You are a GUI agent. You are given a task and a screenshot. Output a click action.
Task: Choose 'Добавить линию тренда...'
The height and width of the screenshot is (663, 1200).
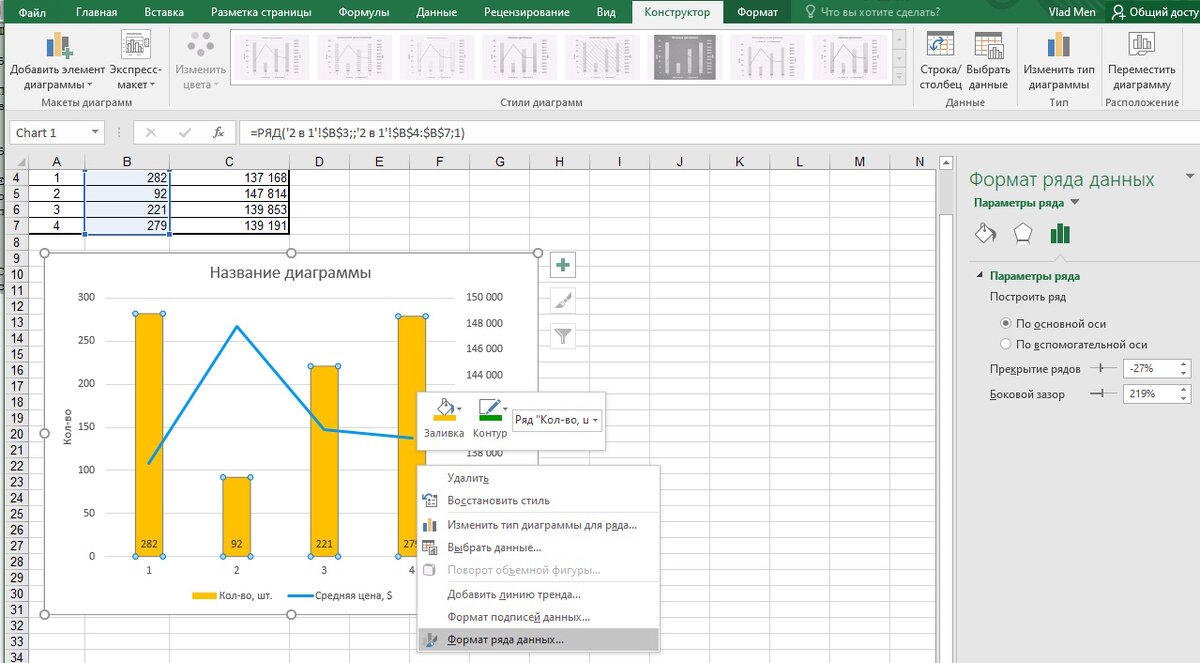coord(538,594)
